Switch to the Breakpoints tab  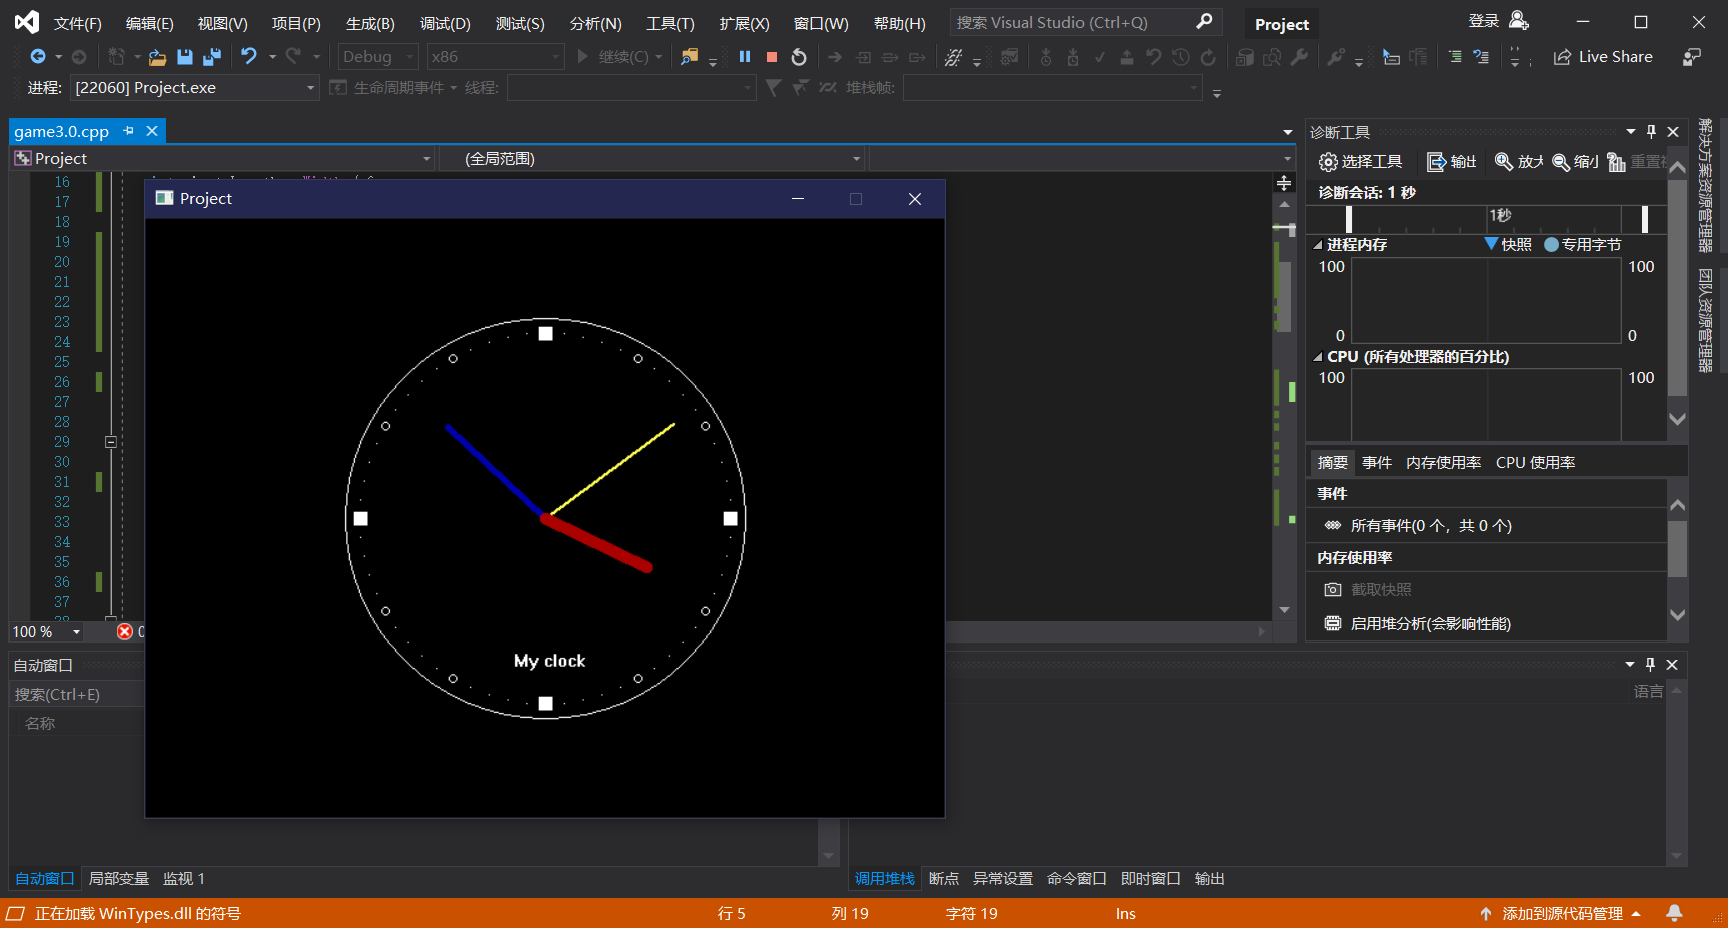click(944, 879)
